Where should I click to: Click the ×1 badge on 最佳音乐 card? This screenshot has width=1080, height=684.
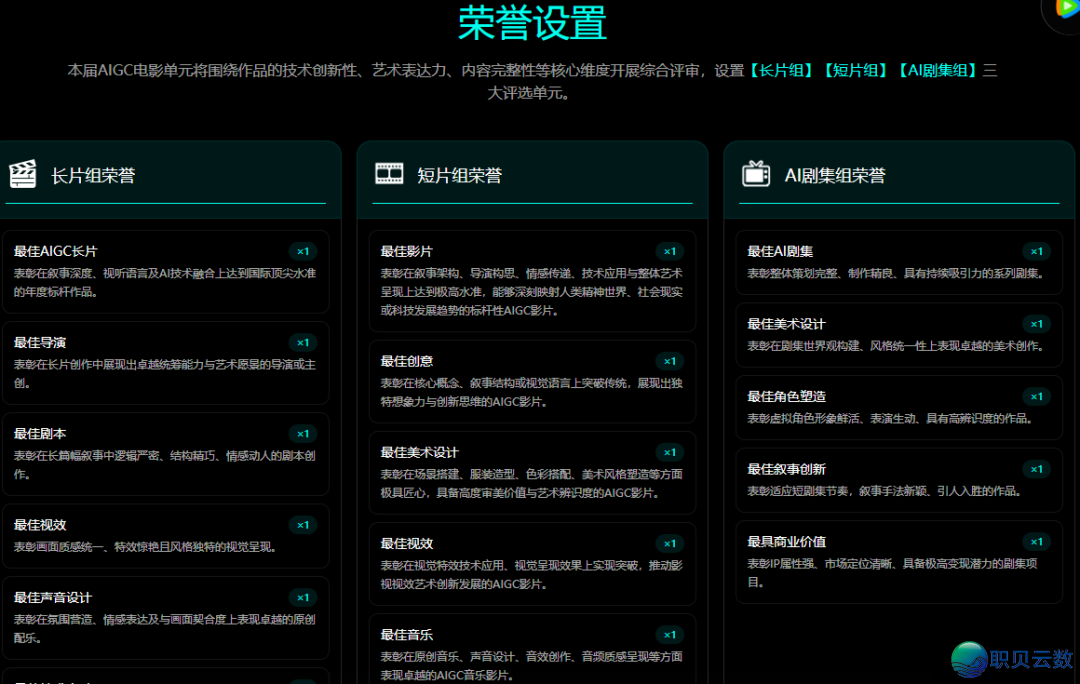pos(669,634)
